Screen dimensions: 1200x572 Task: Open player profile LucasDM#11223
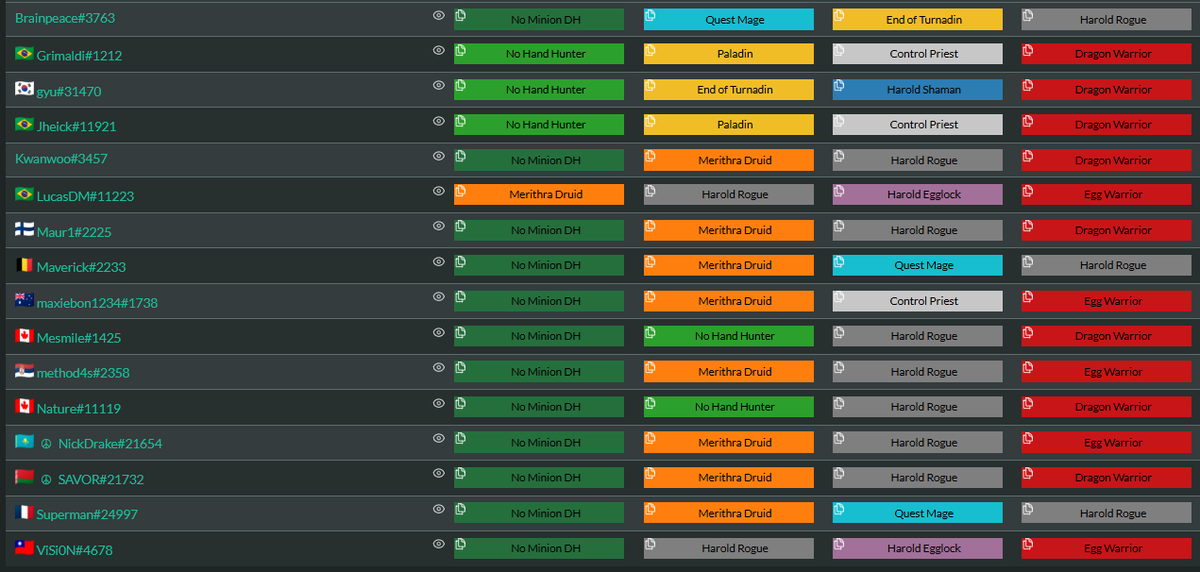click(x=85, y=197)
